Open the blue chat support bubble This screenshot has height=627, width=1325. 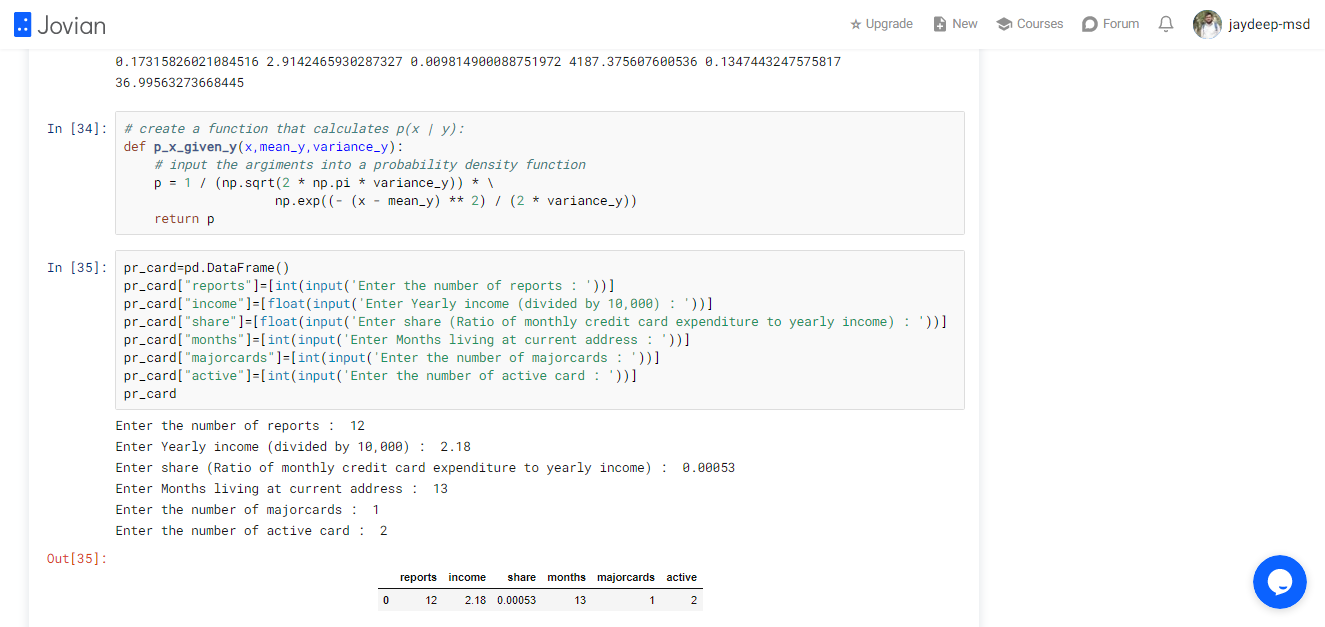1280,582
